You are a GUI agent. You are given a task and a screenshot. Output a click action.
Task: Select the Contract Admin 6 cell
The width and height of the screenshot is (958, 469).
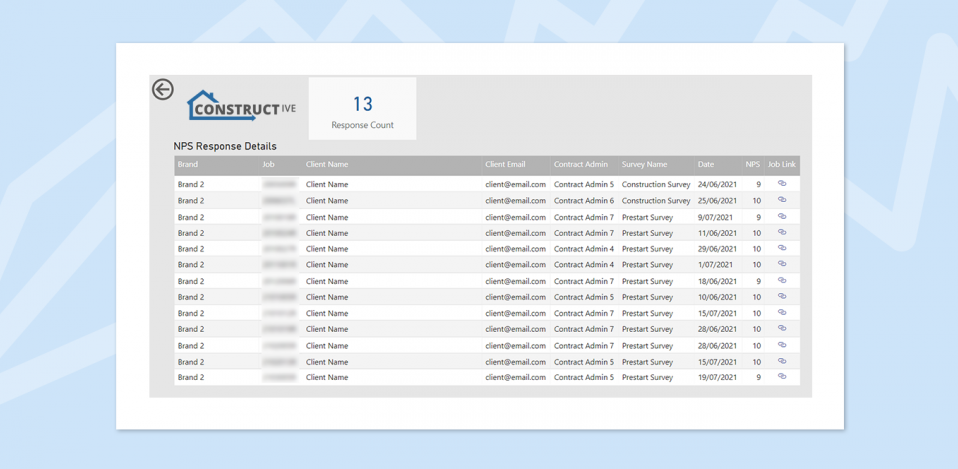pos(584,201)
